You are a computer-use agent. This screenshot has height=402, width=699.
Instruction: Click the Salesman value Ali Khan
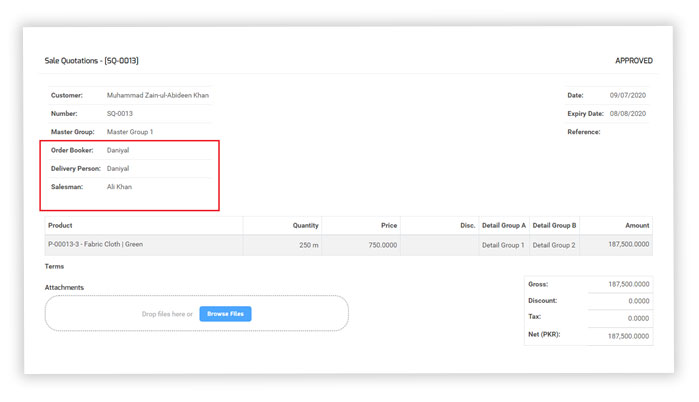[119, 187]
